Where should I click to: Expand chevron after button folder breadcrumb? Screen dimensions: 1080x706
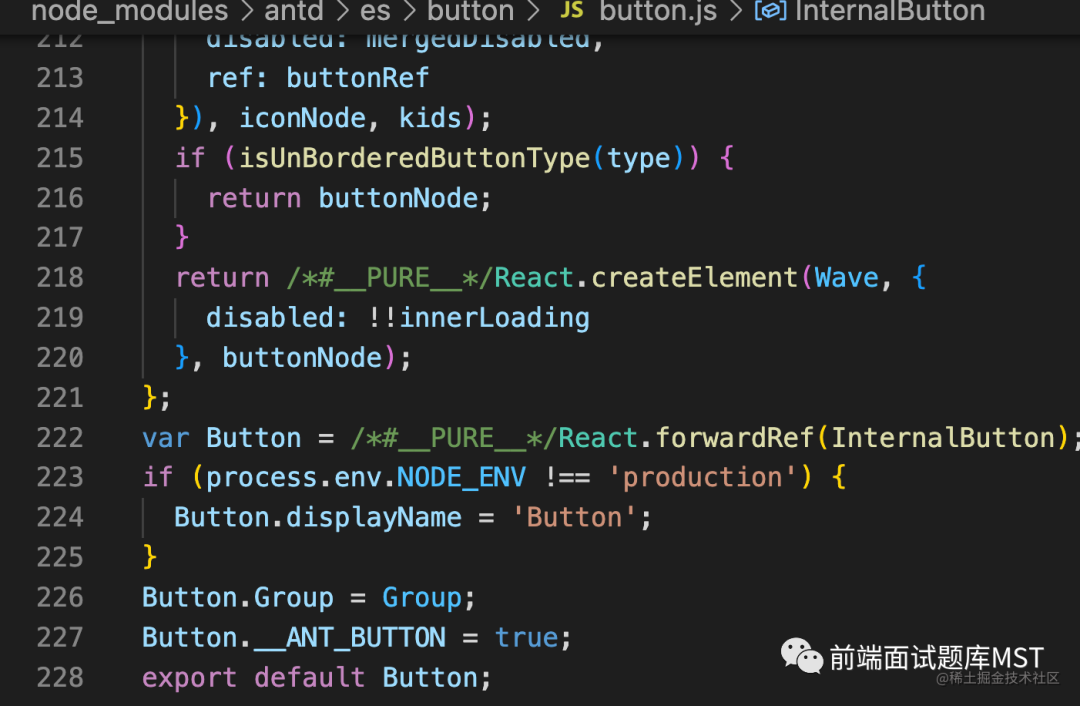click(532, 11)
